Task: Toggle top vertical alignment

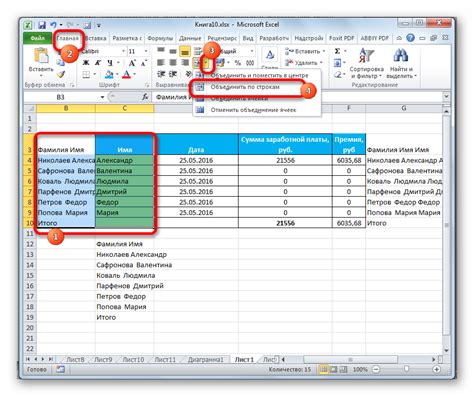Action: [x=161, y=51]
